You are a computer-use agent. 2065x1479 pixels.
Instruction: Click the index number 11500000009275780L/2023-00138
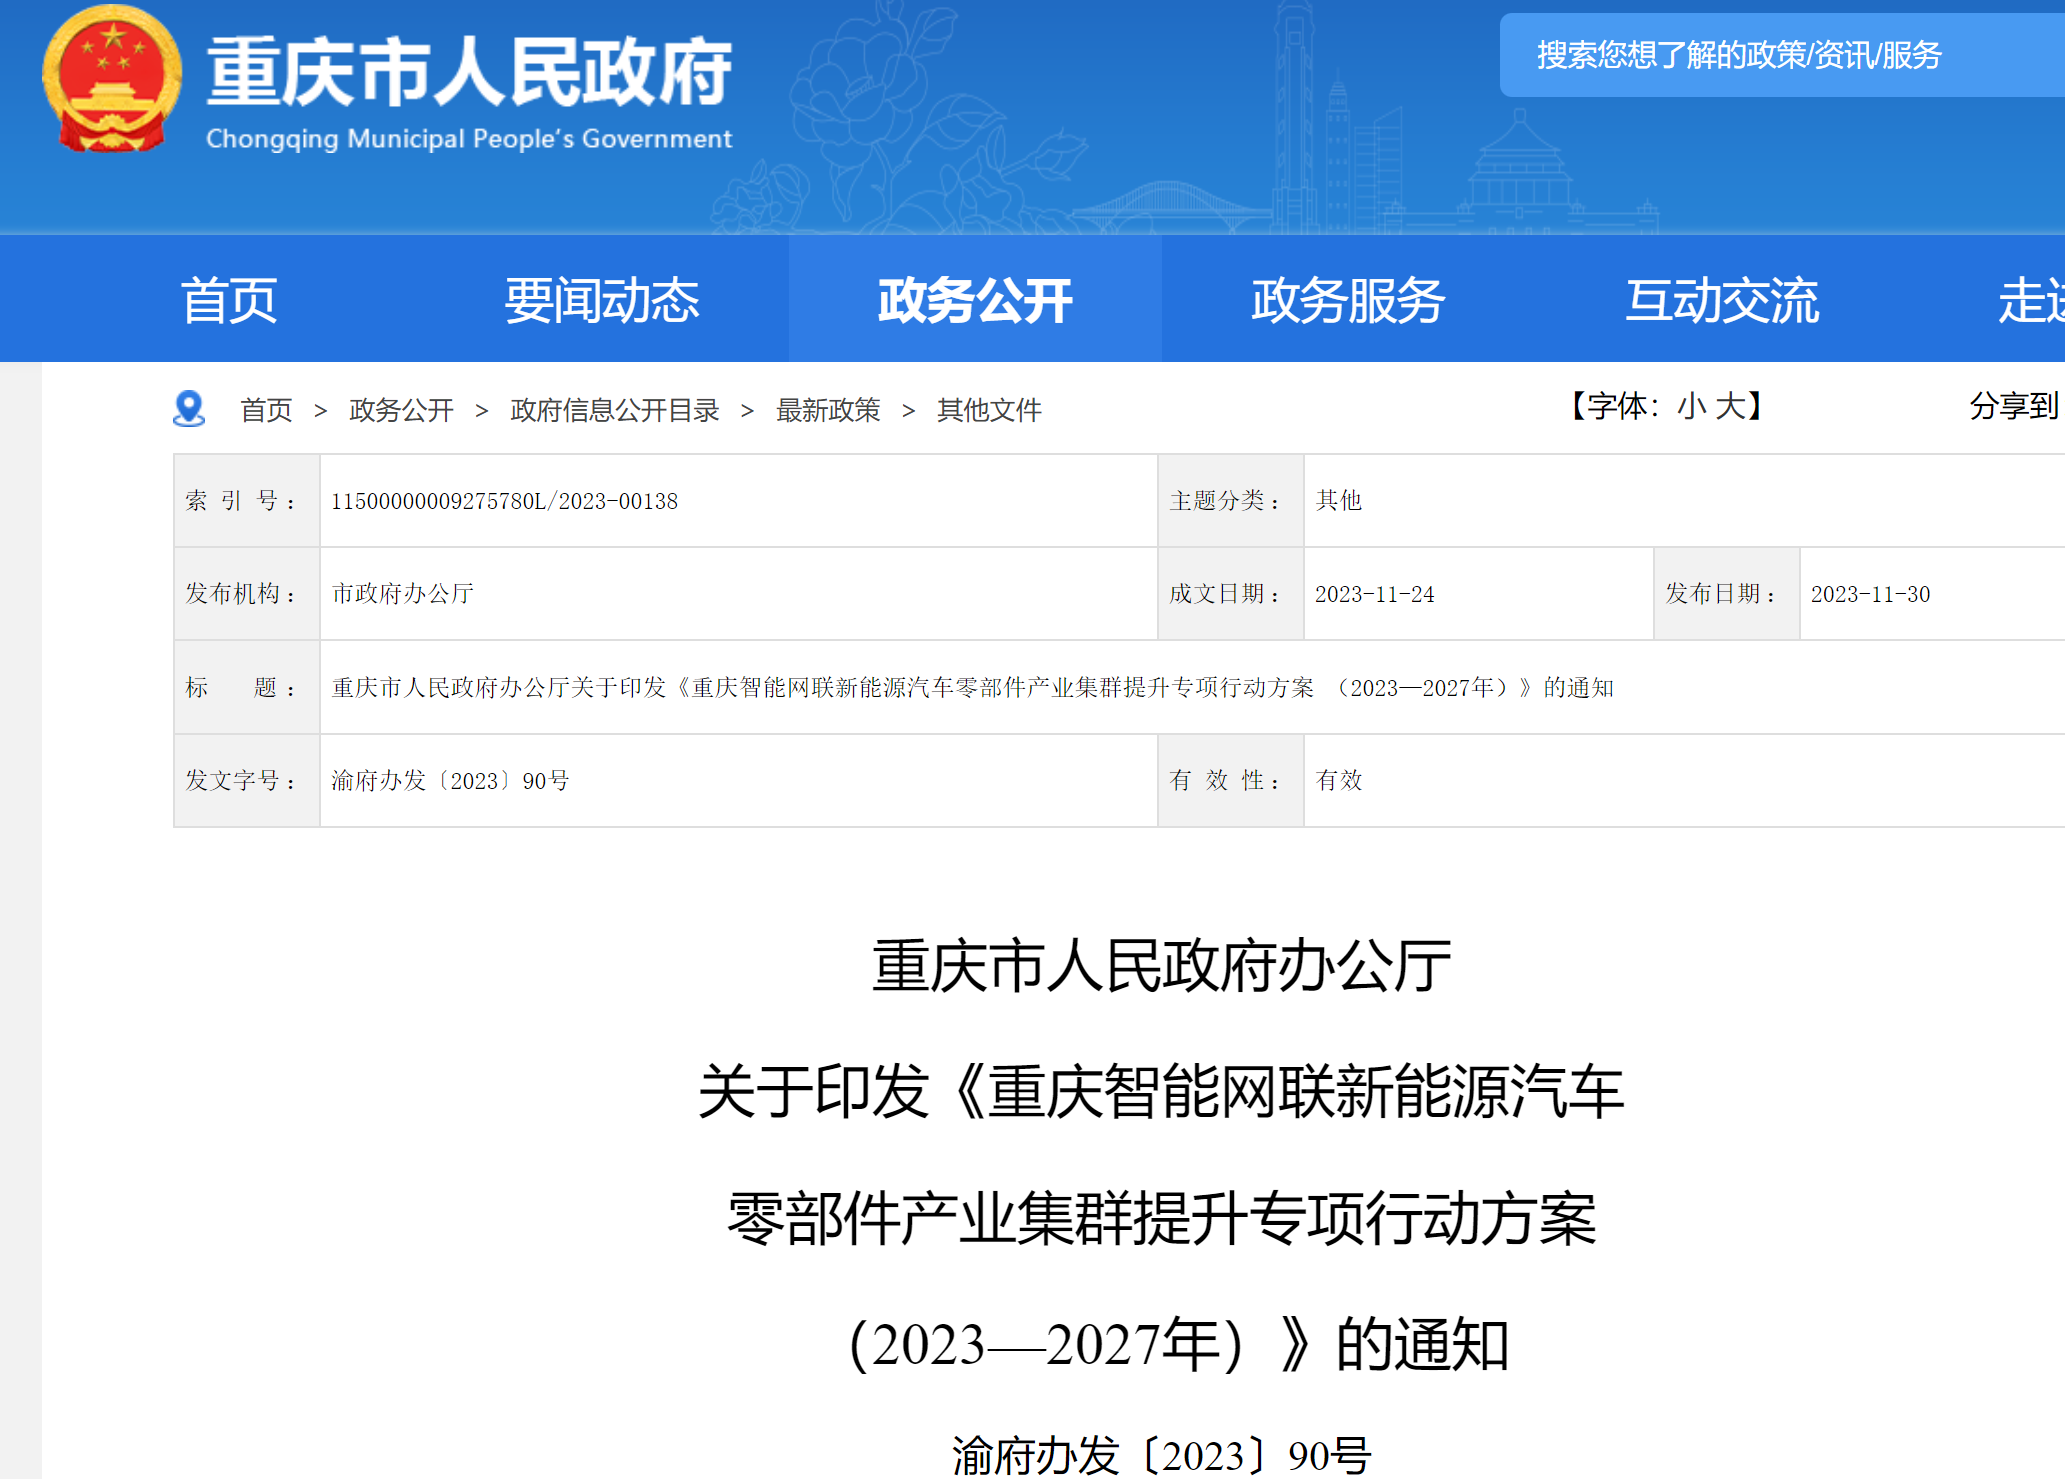504,501
